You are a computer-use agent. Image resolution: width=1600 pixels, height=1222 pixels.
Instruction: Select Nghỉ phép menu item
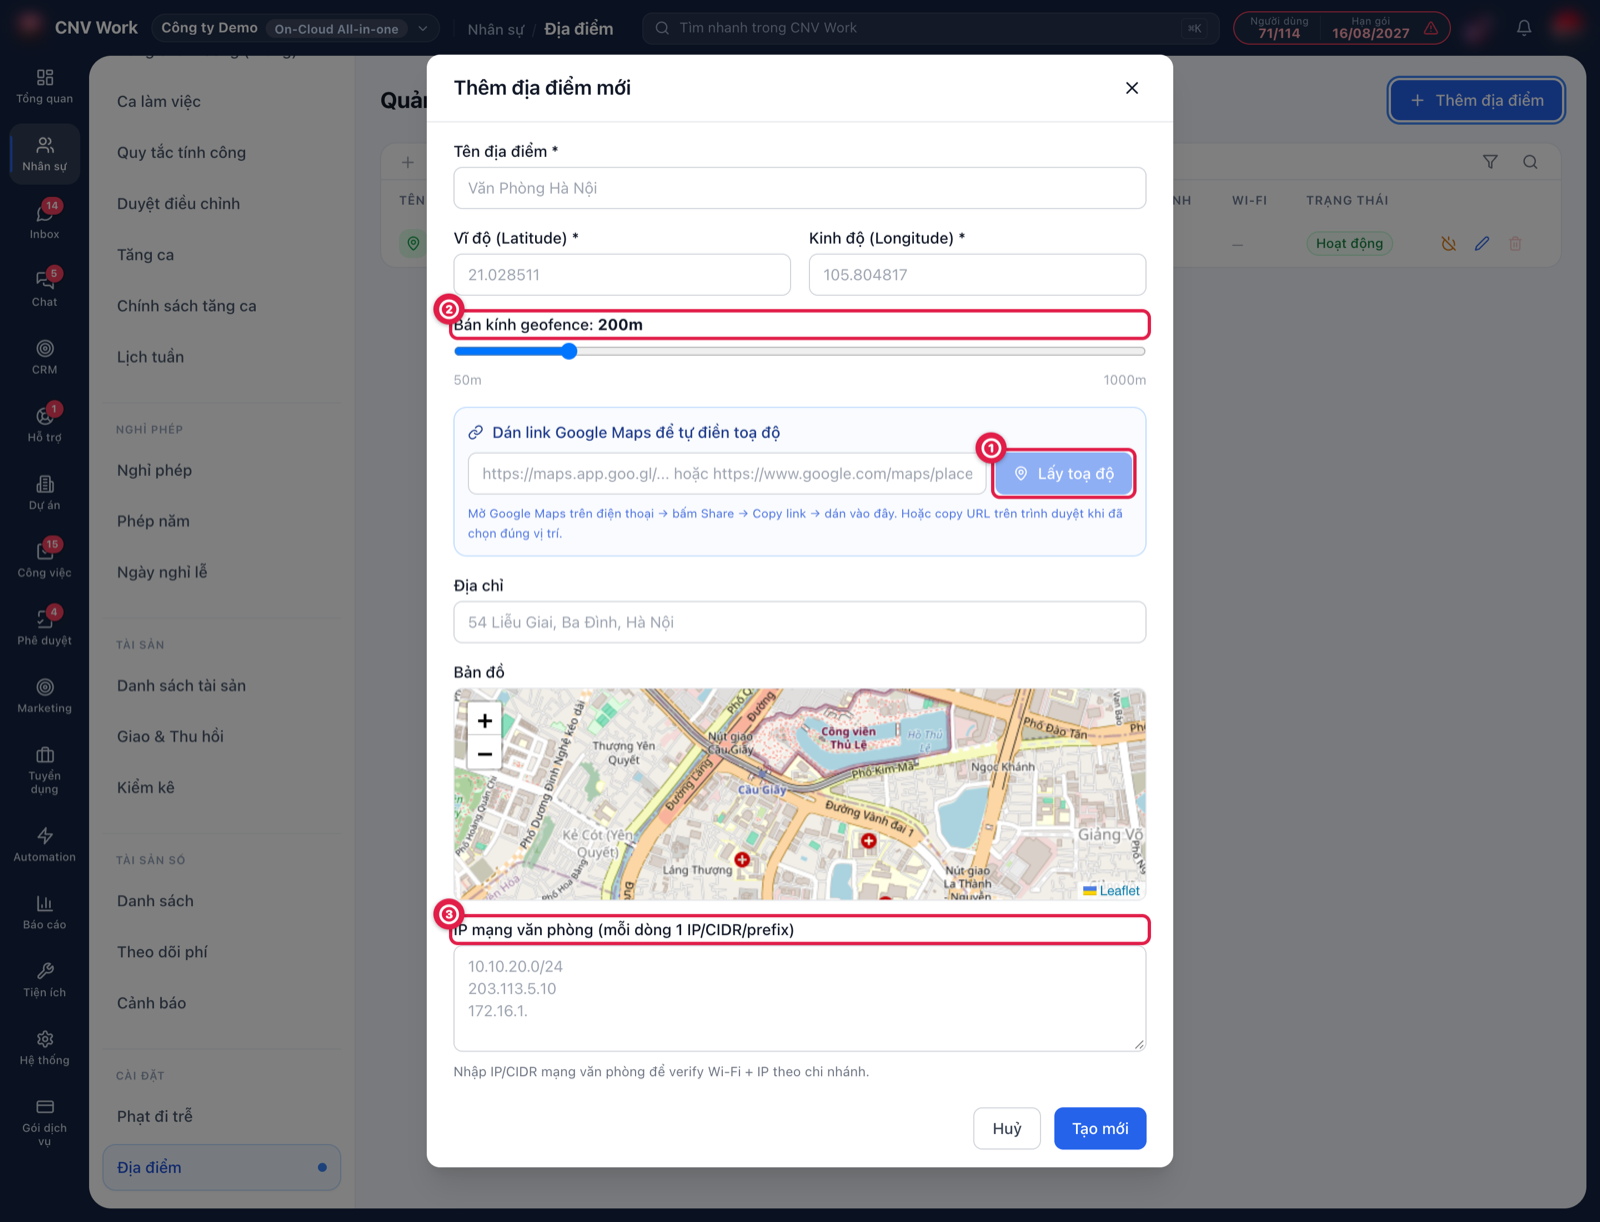(x=154, y=470)
